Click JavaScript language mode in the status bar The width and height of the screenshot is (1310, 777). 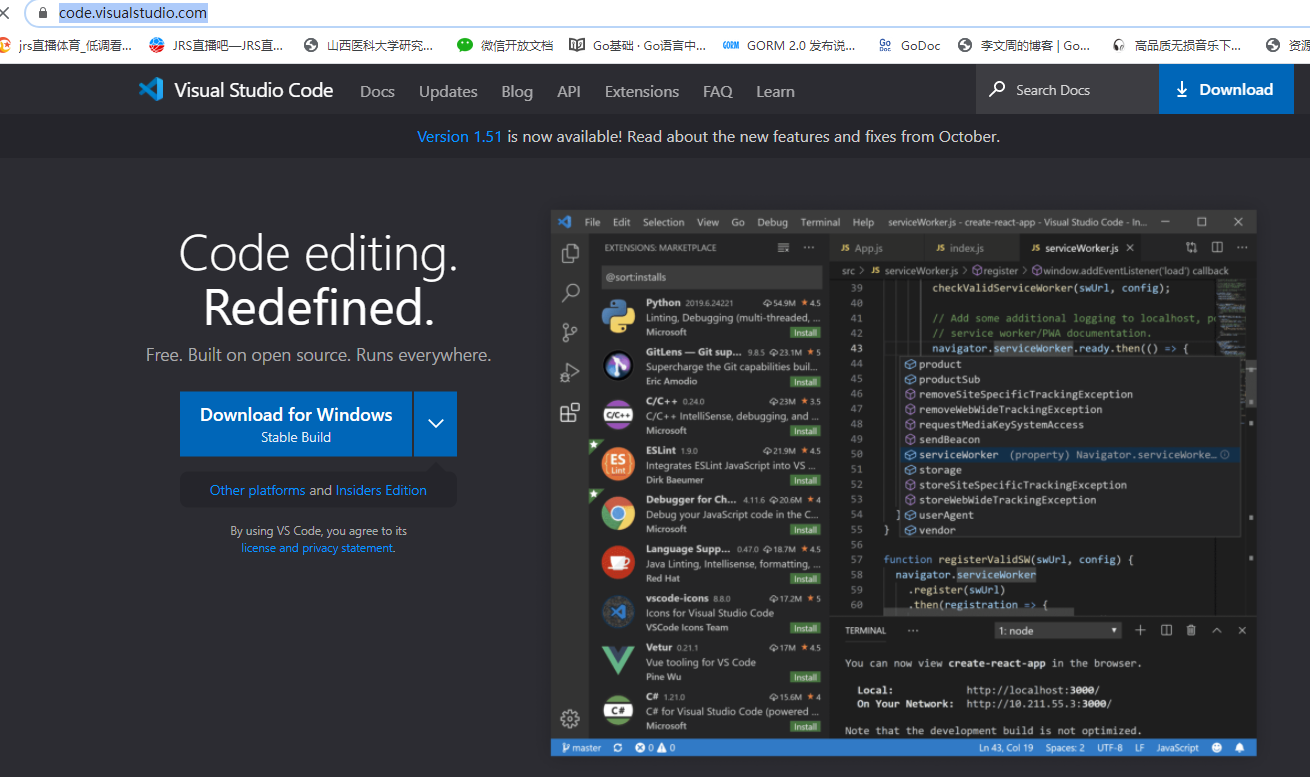(x=1178, y=748)
